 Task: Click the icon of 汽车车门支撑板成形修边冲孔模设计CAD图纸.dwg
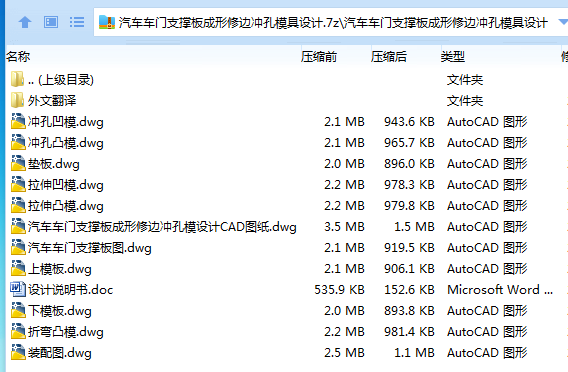18,226
